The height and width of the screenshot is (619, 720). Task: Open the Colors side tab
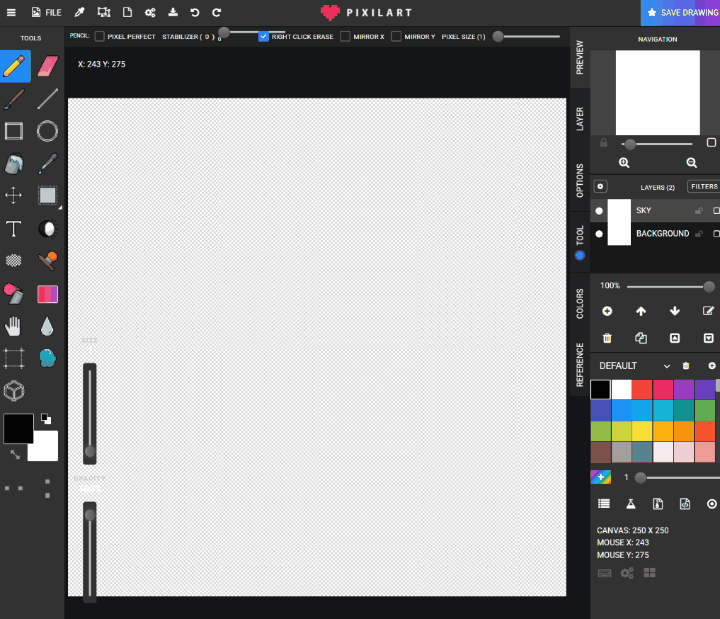pos(580,304)
